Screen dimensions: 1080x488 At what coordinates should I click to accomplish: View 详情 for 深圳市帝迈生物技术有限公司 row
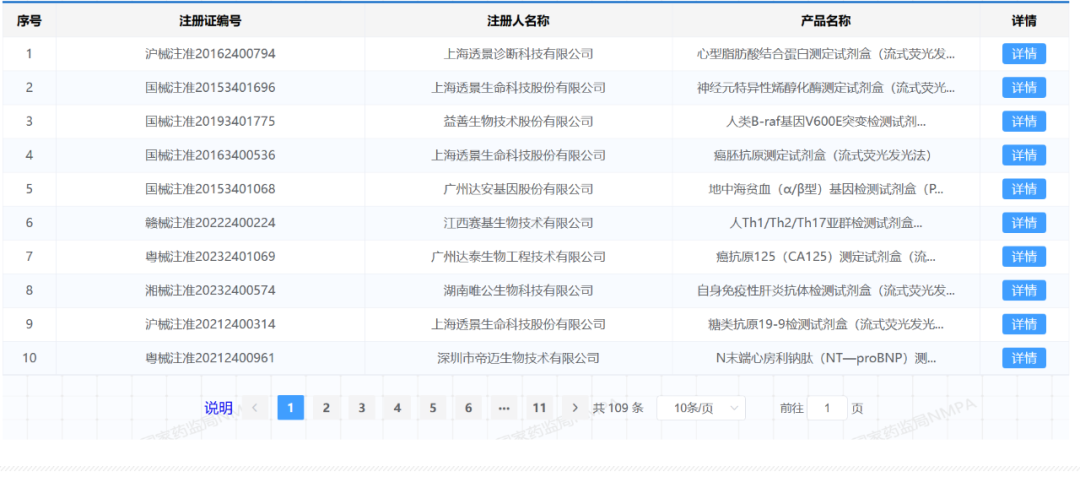(x=1023, y=358)
